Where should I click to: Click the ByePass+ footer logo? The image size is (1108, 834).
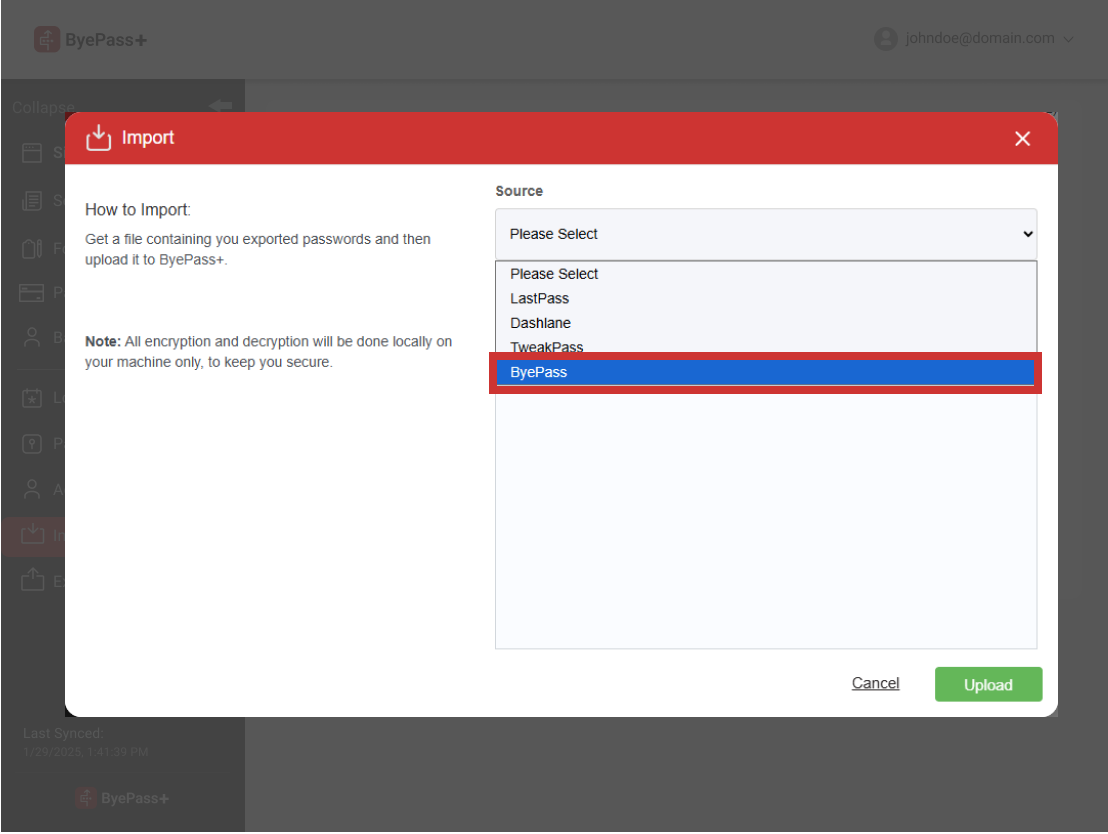click(x=122, y=798)
